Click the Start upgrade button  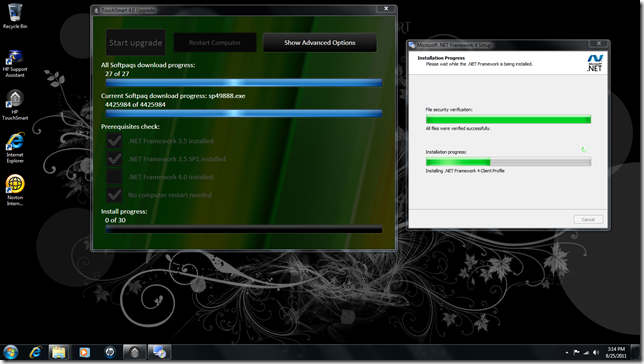pos(136,43)
